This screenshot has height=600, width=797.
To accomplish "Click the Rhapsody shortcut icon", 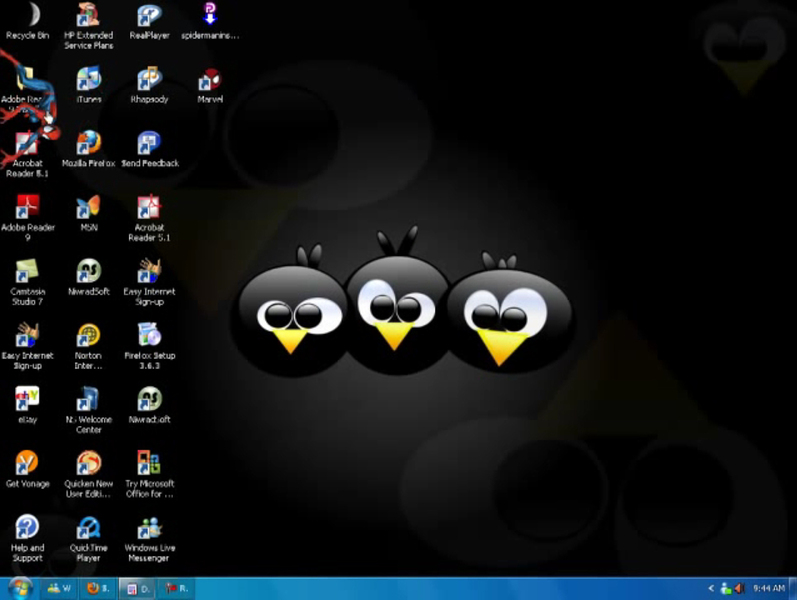I will pos(149,80).
